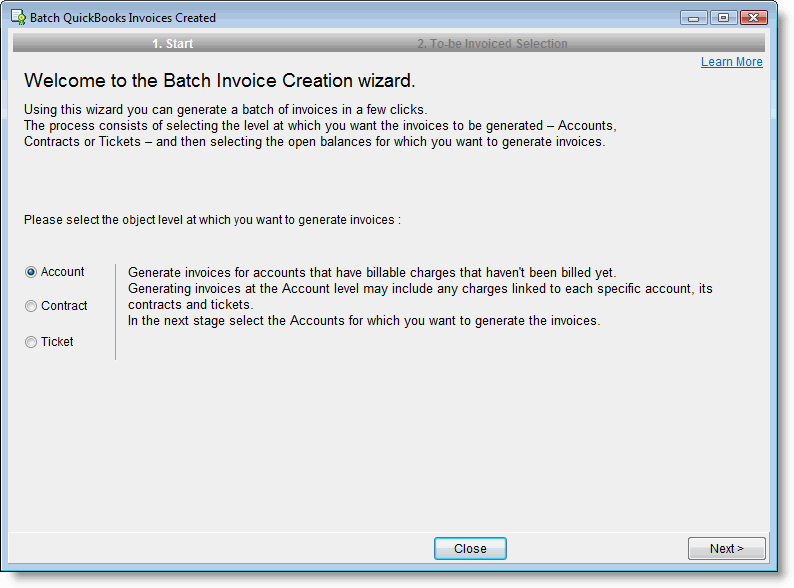Image resolution: width=794 pixels, height=588 pixels.
Task: Open the Learn More link
Action: click(x=731, y=62)
